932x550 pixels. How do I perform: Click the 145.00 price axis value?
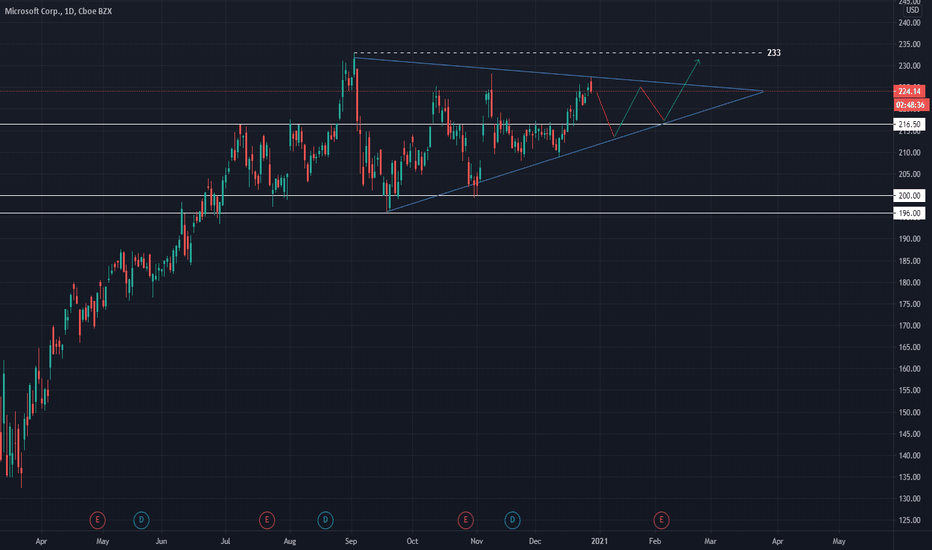click(909, 434)
